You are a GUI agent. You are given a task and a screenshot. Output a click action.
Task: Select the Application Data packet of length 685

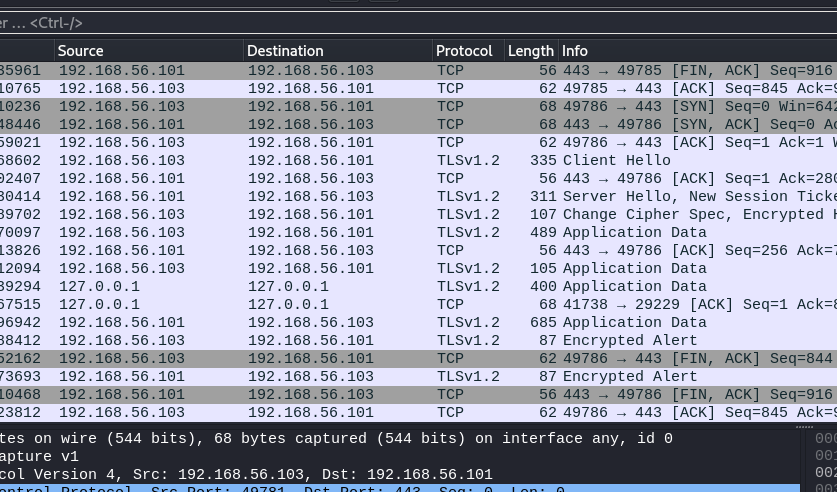(x=418, y=322)
